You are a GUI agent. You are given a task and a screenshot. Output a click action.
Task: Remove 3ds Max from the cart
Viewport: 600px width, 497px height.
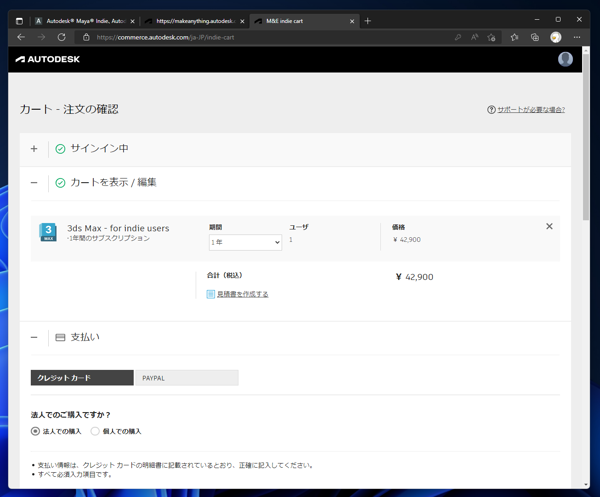tap(549, 227)
